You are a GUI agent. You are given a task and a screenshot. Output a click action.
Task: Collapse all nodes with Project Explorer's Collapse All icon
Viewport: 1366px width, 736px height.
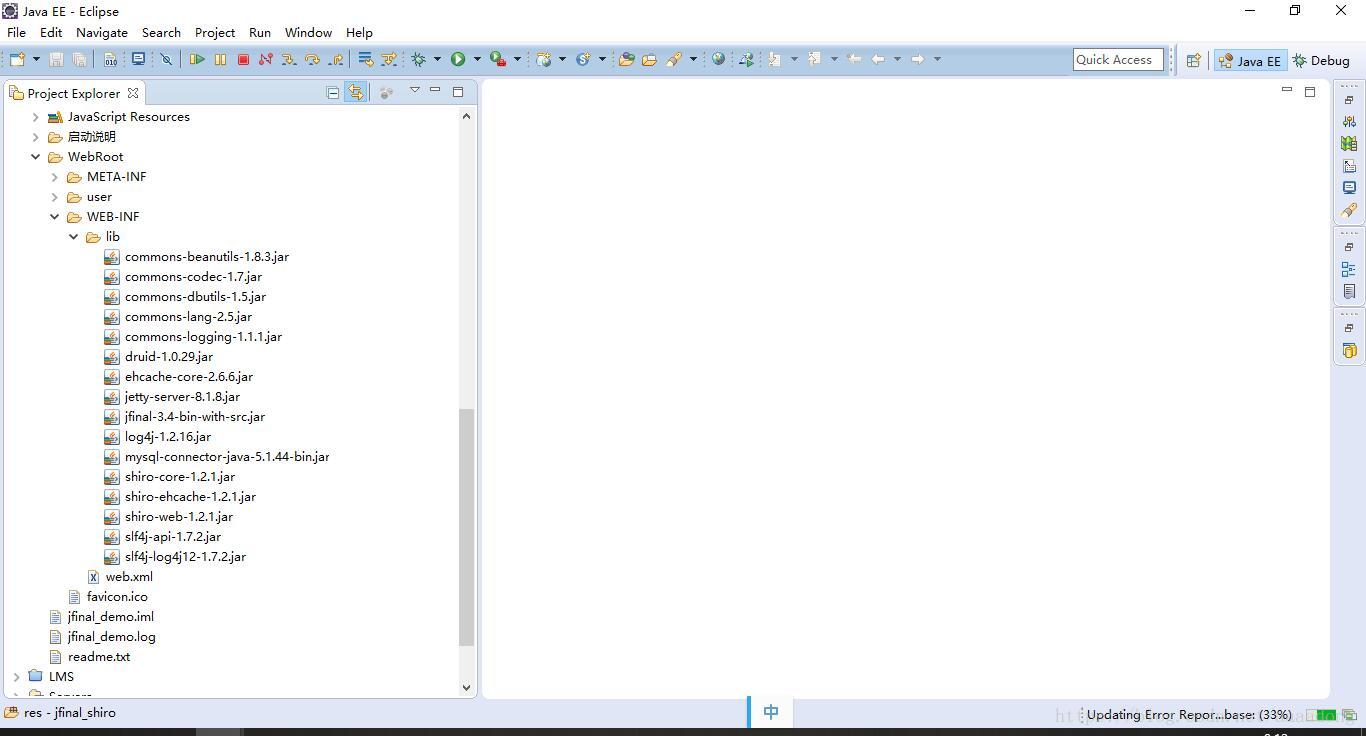(x=332, y=91)
